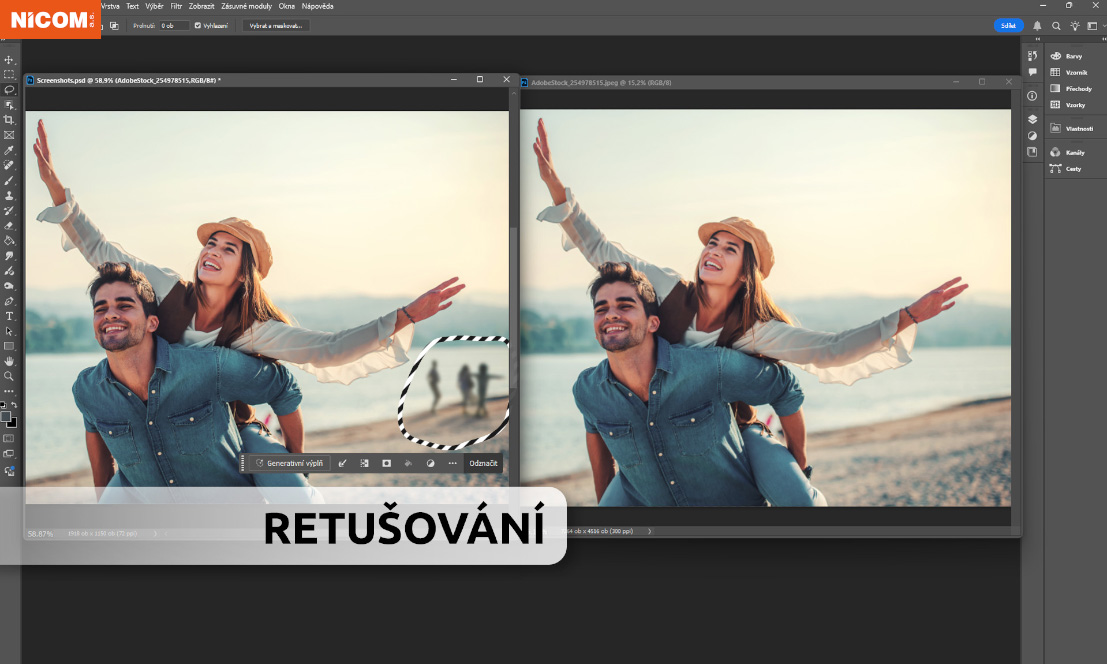Select the Frame tool
The width and height of the screenshot is (1107, 664).
(9, 135)
